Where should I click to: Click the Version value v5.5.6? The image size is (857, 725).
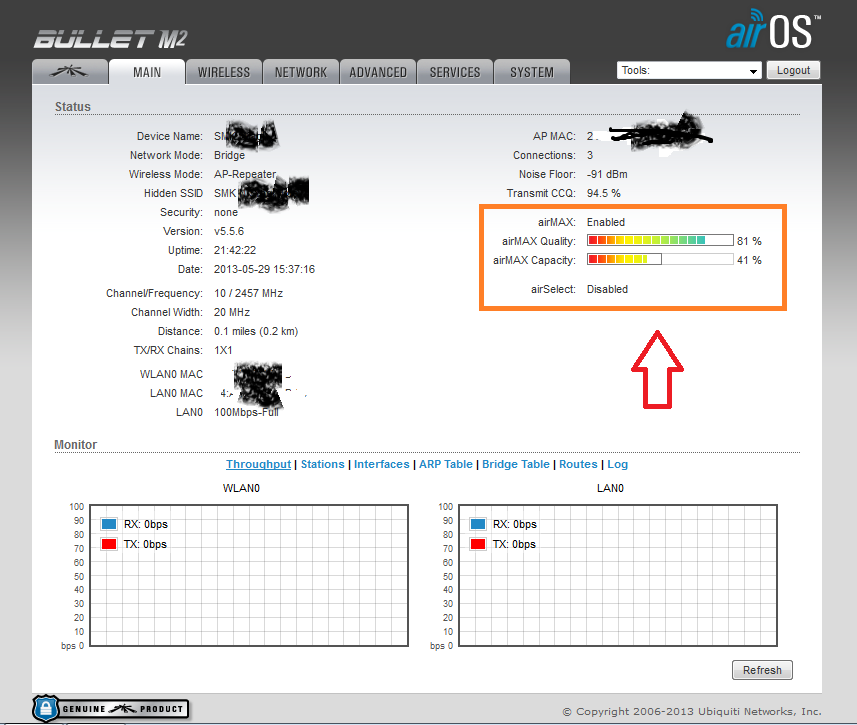pos(229,231)
